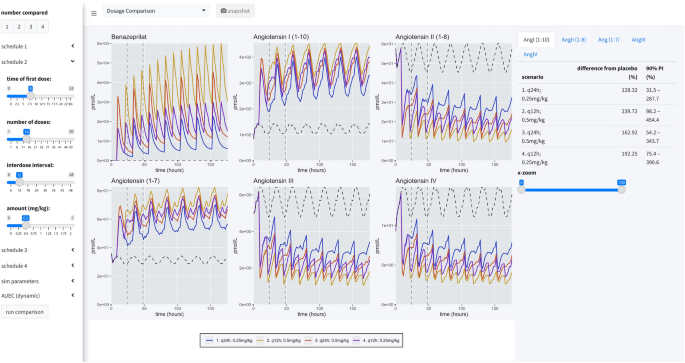Select table row 3. q24h; 0.5mg/kg
The image size is (685, 363).
597,137
